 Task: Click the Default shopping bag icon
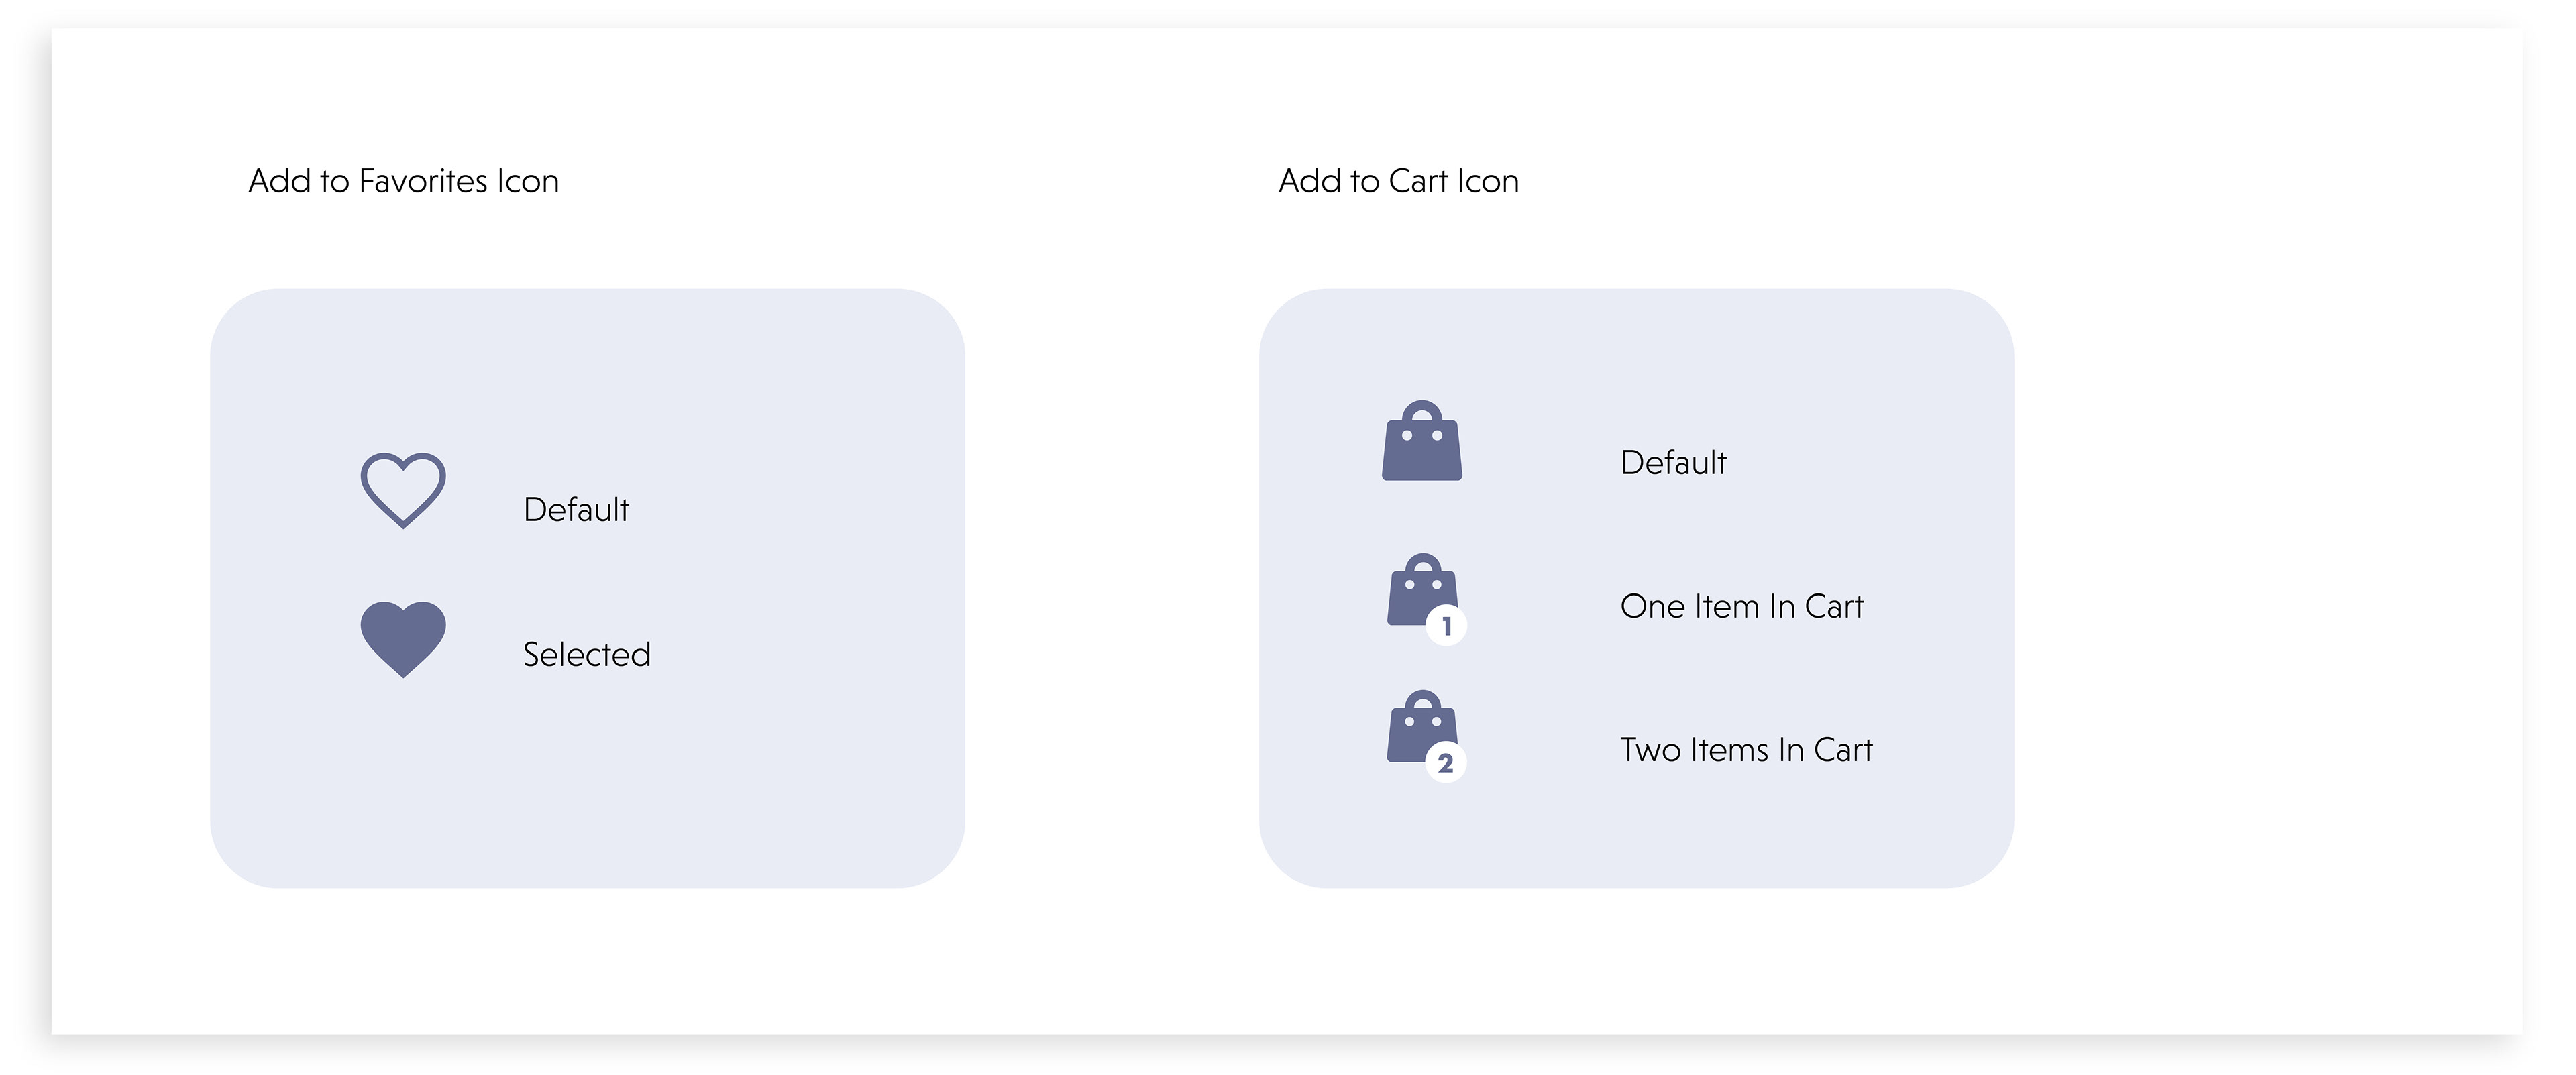tap(1422, 440)
